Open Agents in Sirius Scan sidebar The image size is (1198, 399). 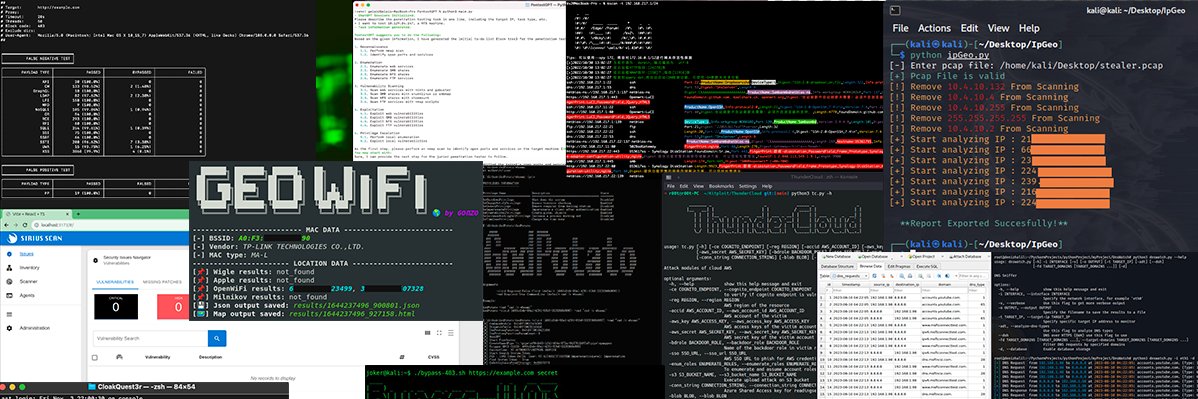[x=27, y=295]
